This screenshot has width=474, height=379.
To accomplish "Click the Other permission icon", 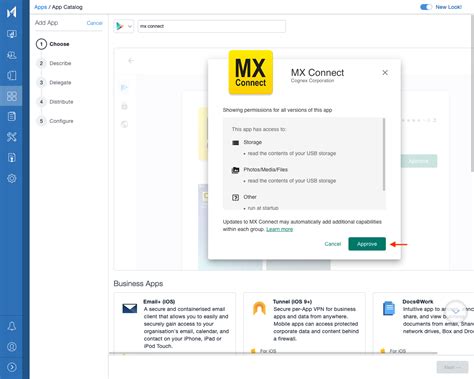I will 235,197.
